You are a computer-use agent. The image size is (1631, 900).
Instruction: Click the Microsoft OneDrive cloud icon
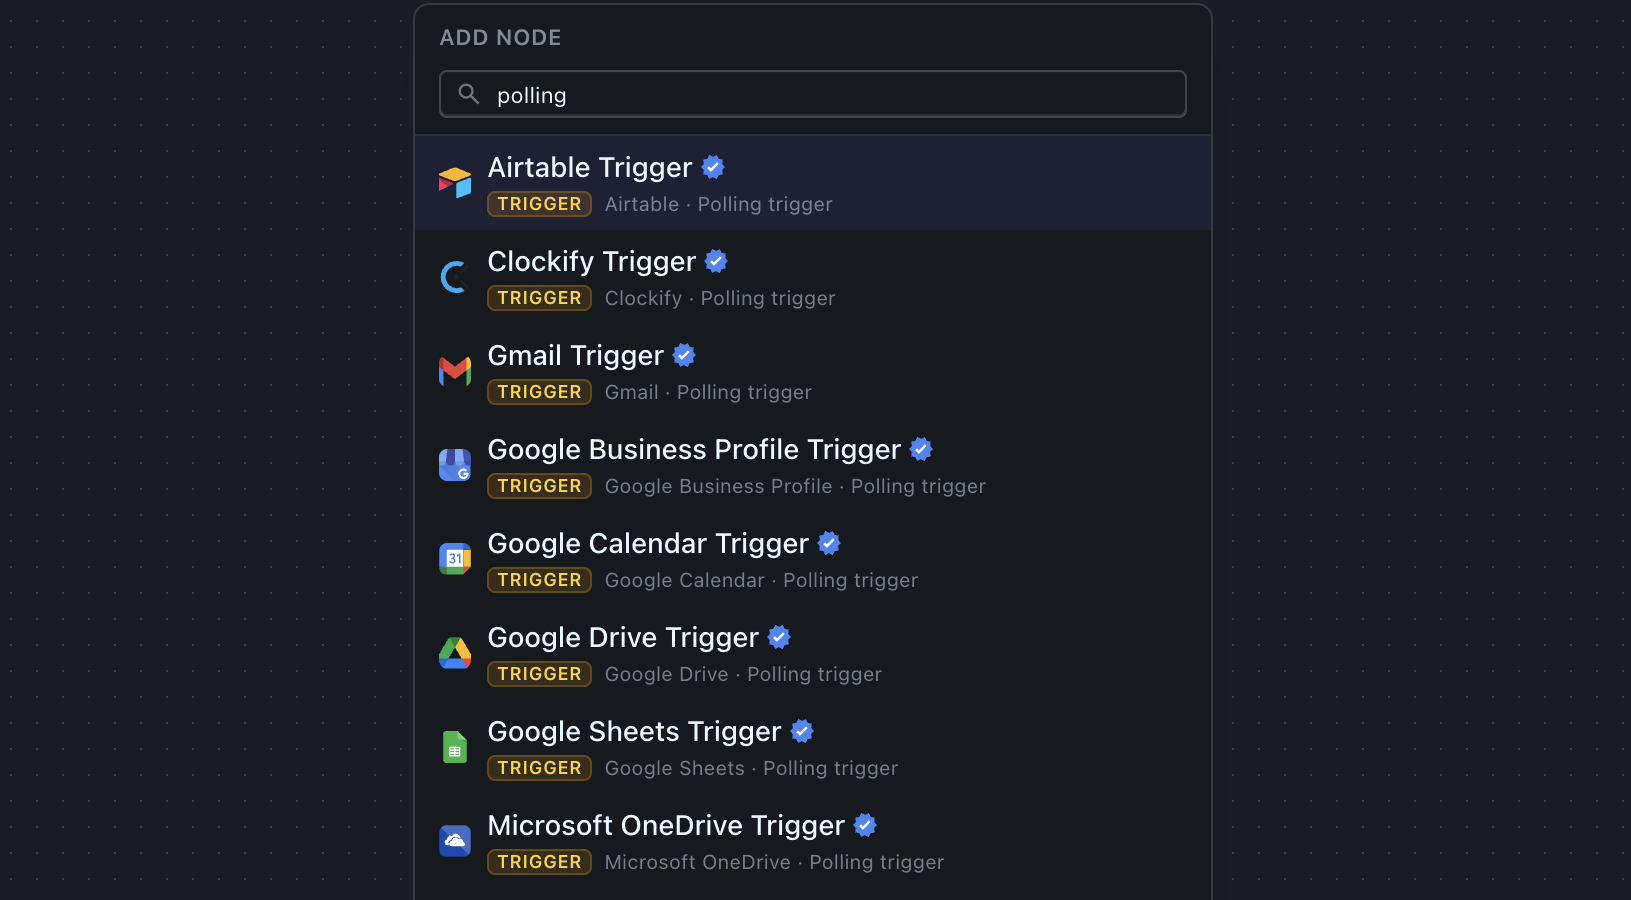click(455, 841)
